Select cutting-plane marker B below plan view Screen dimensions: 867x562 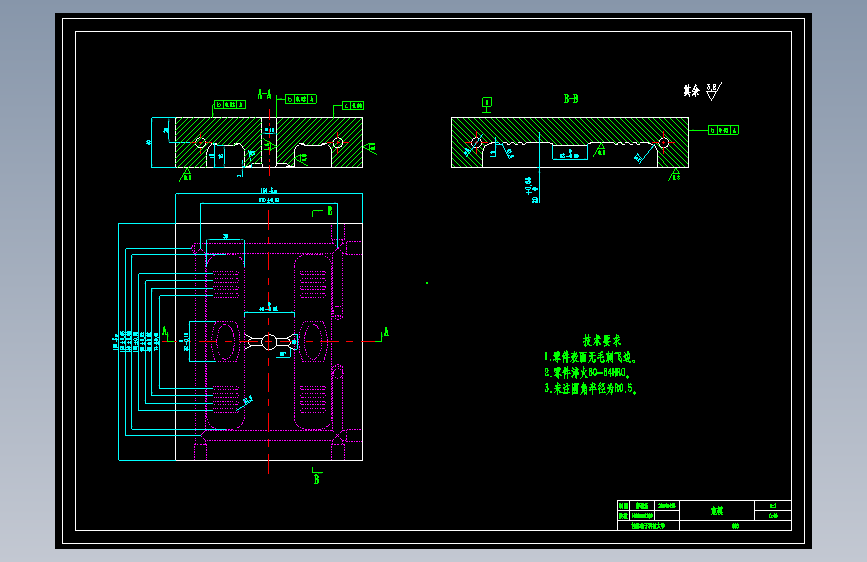click(x=317, y=476)
